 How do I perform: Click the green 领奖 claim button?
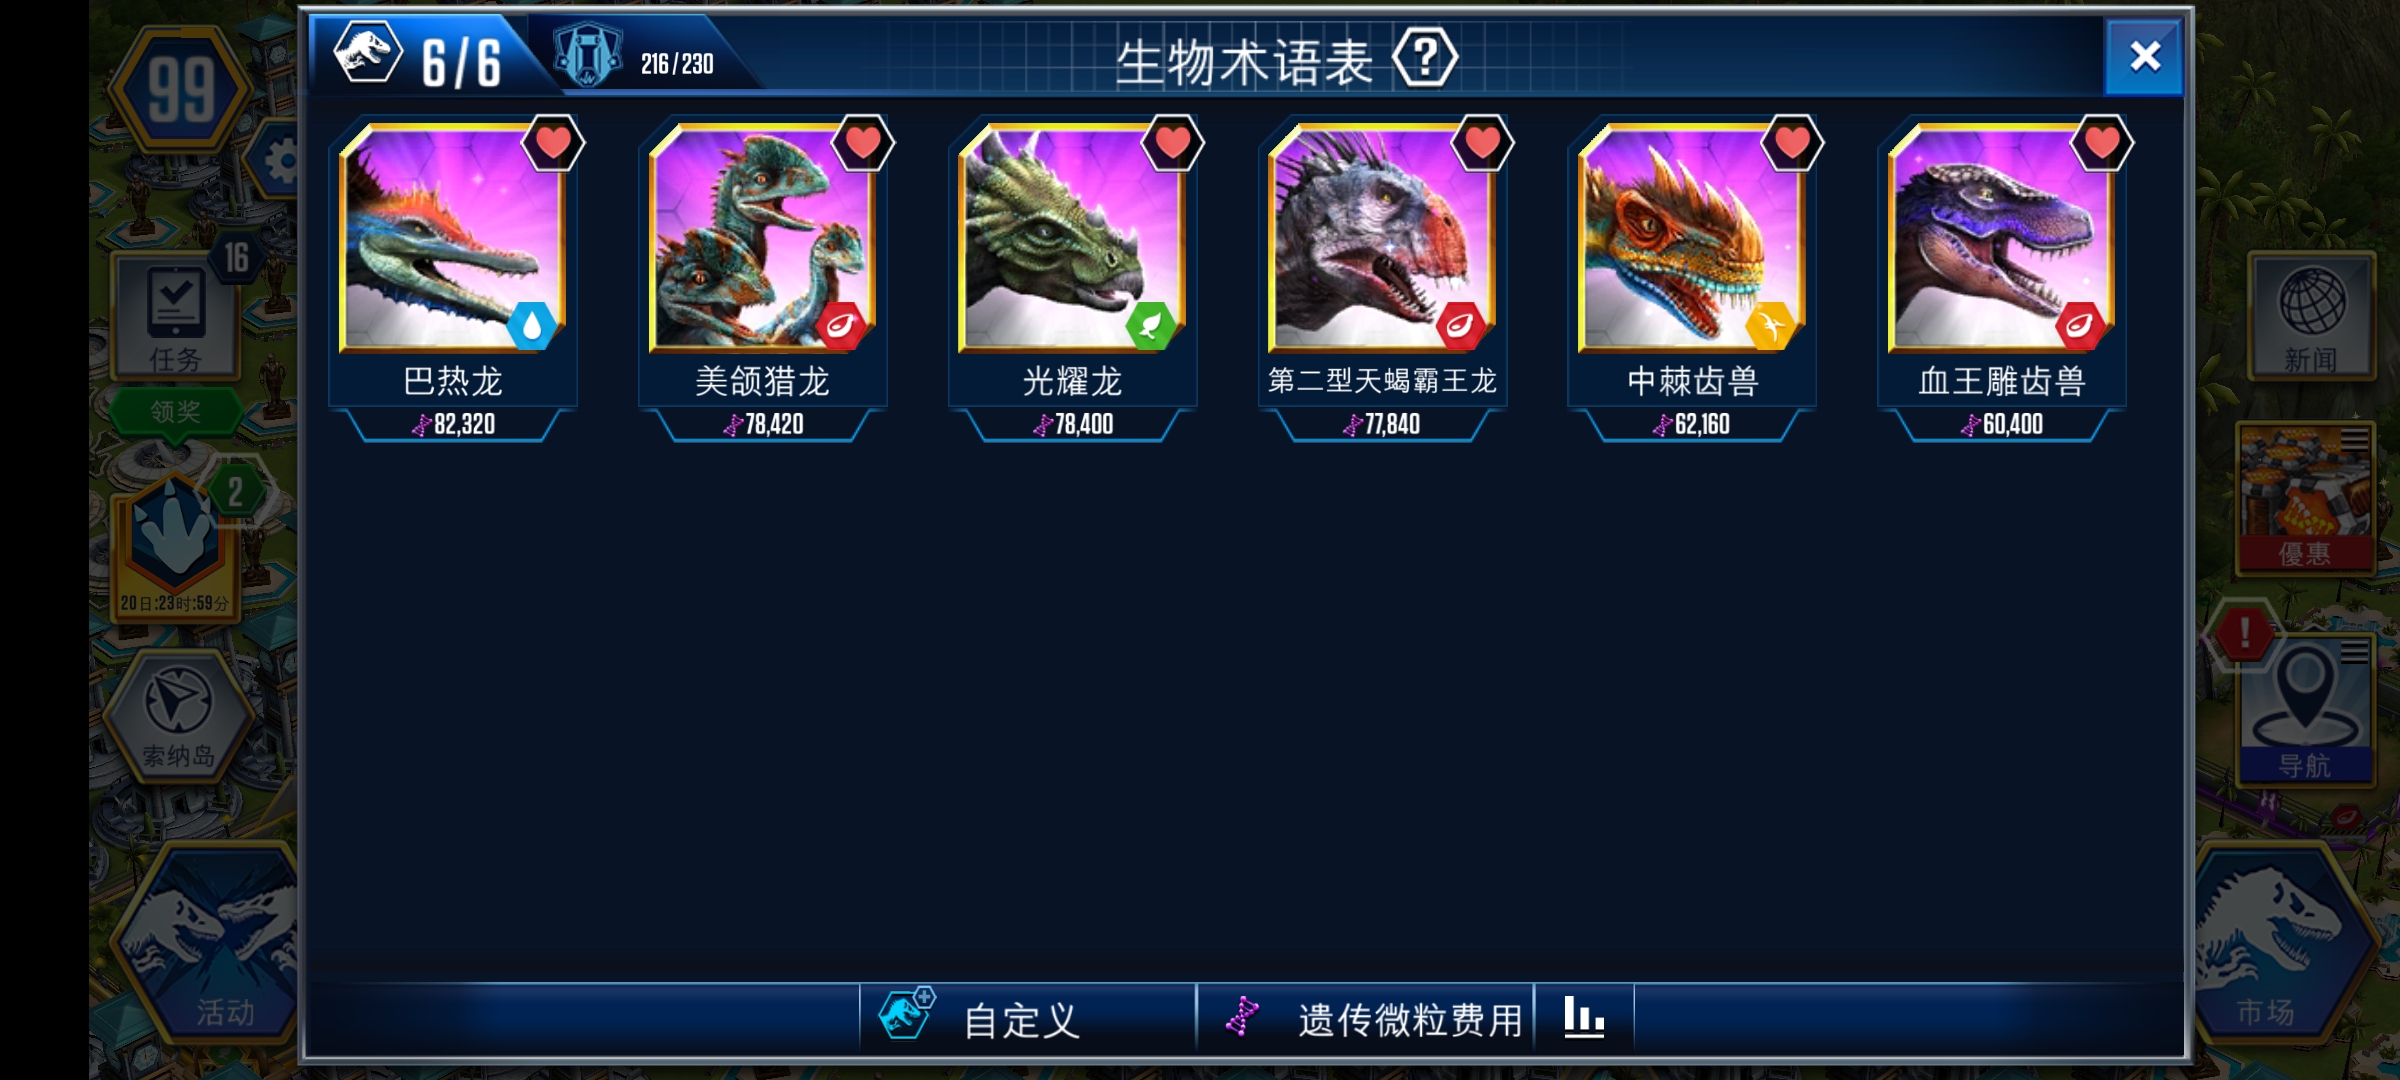176,411
